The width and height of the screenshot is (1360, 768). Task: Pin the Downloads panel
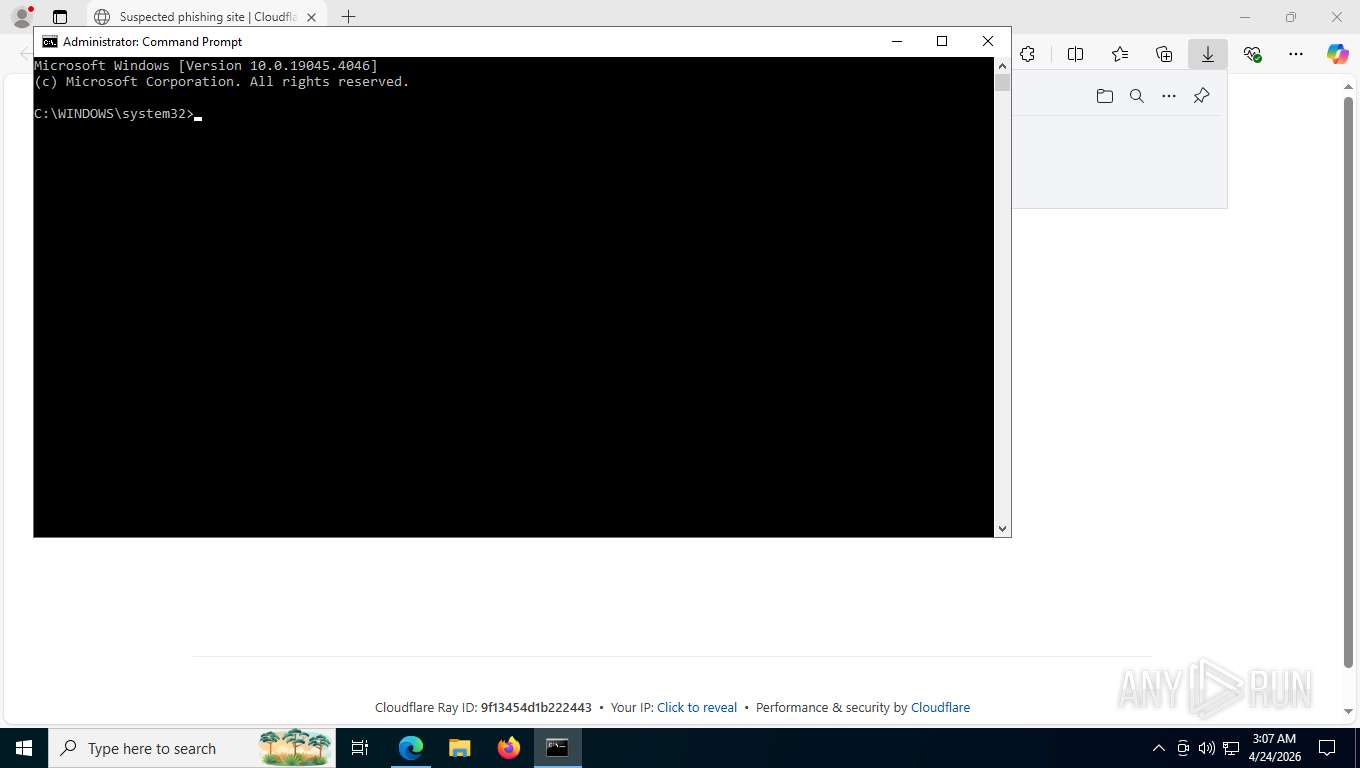point(1202,96)
